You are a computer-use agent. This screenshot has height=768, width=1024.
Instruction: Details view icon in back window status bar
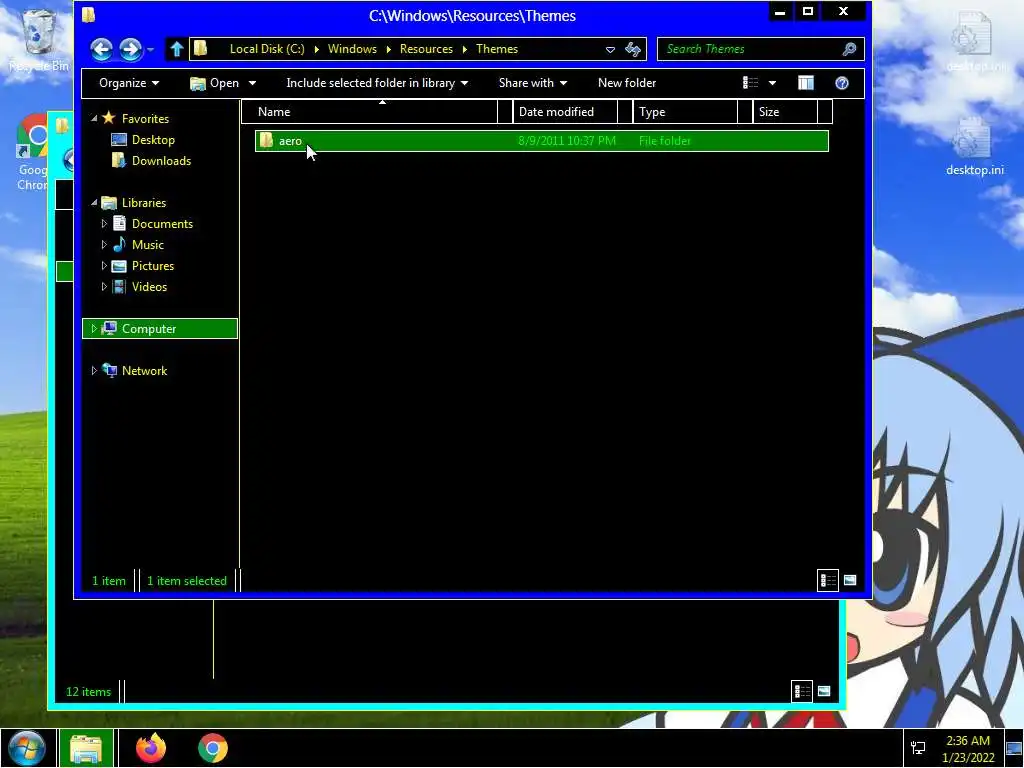pyautogui.click(x=802, y=691)
